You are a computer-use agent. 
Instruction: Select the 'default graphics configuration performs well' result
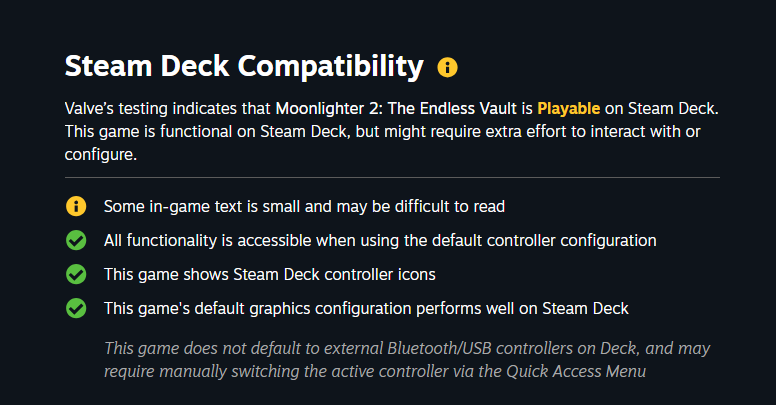[x=366, y=308]
